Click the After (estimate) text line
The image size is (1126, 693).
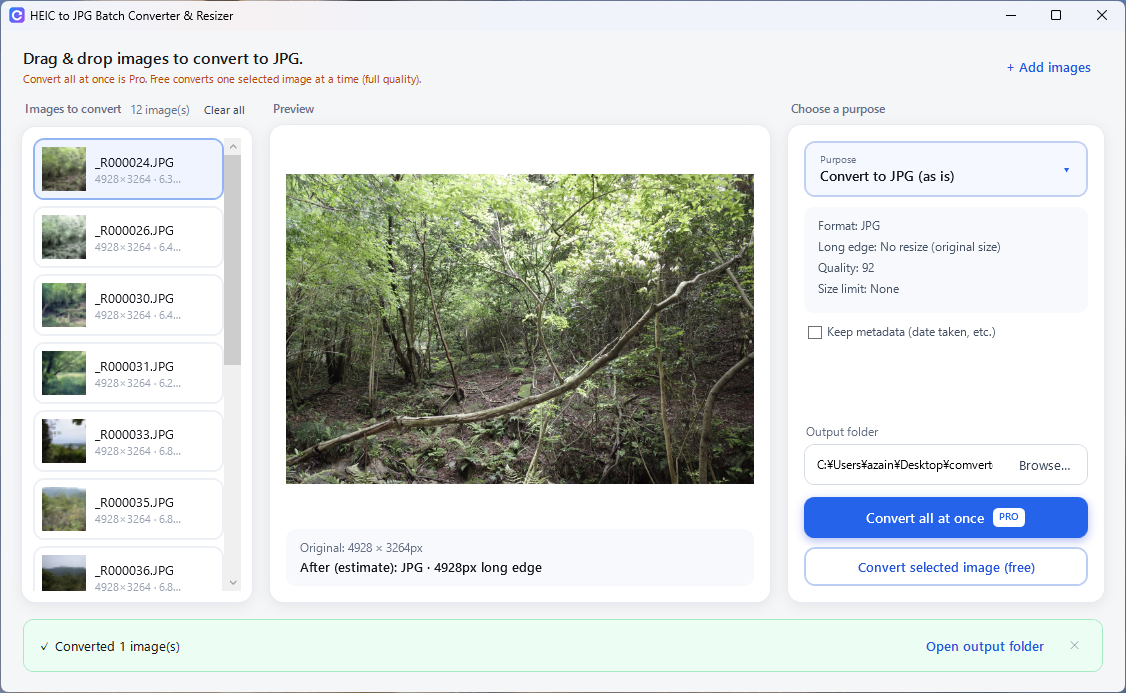[421, 568]
